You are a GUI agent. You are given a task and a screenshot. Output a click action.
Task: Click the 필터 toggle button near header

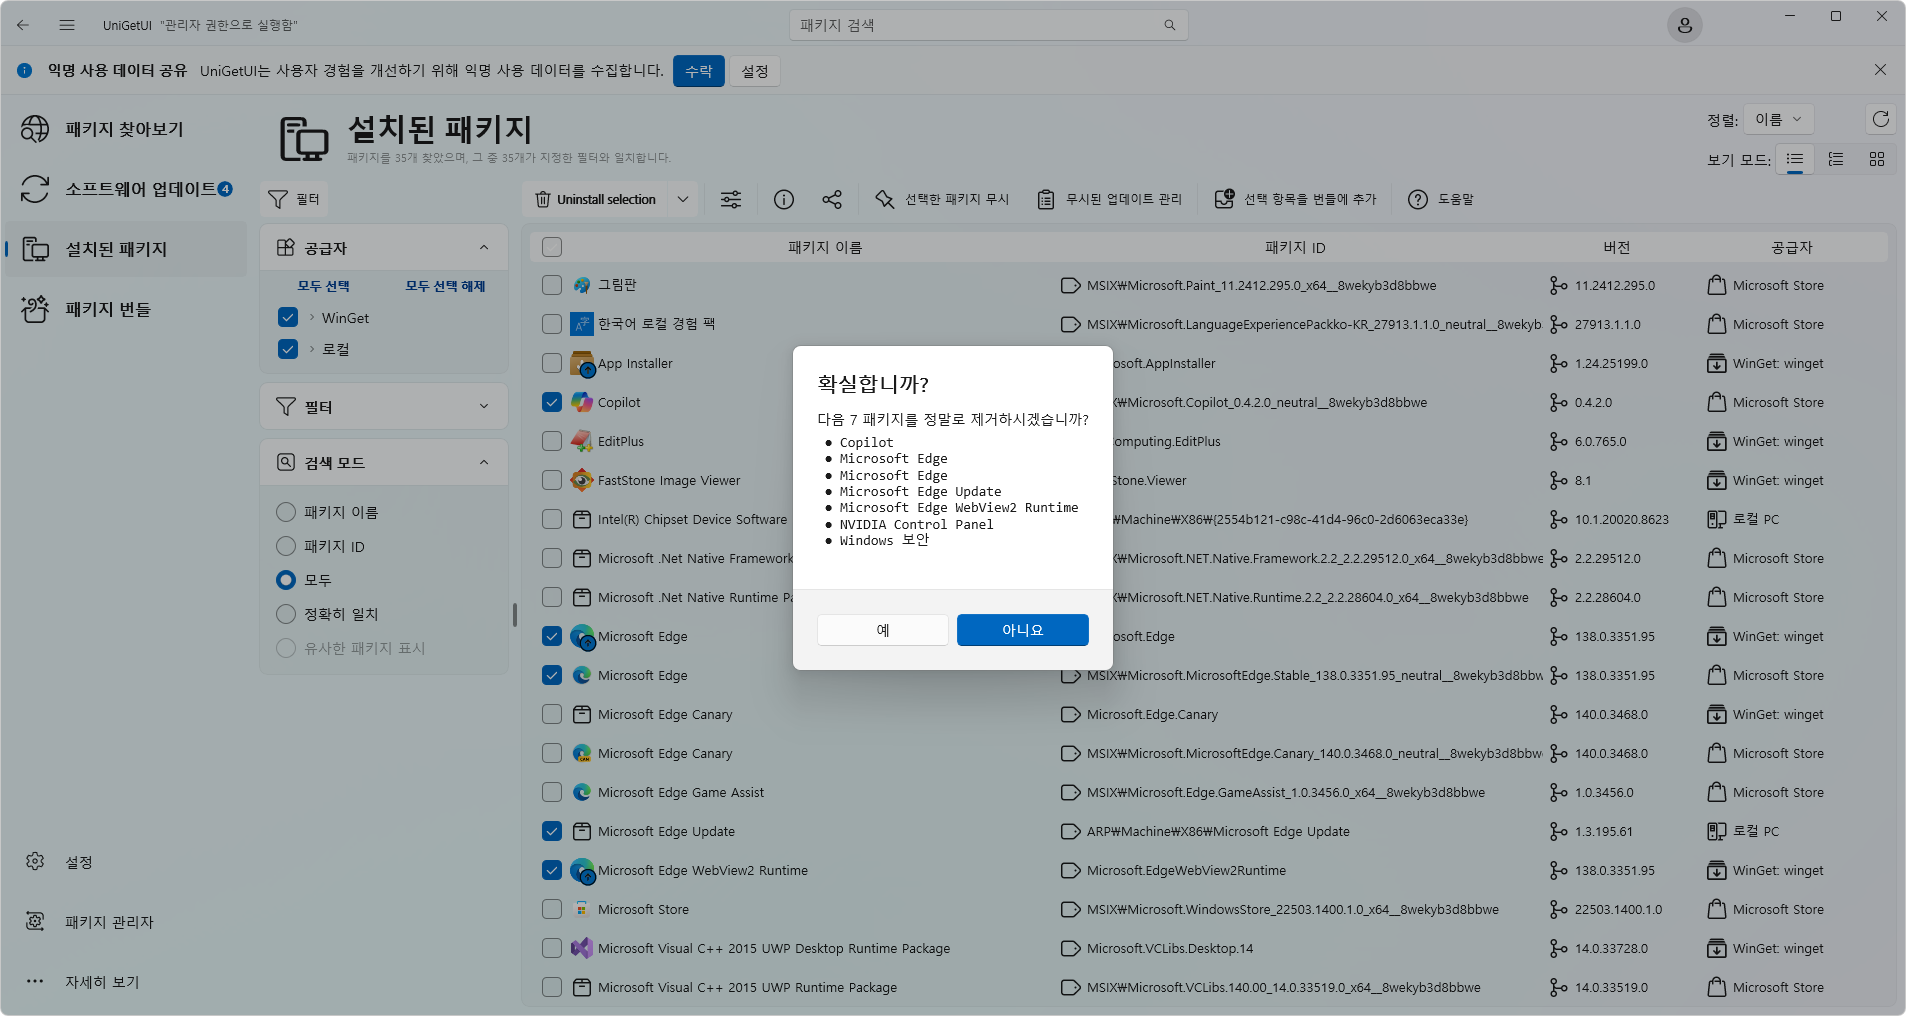[294, 199]
